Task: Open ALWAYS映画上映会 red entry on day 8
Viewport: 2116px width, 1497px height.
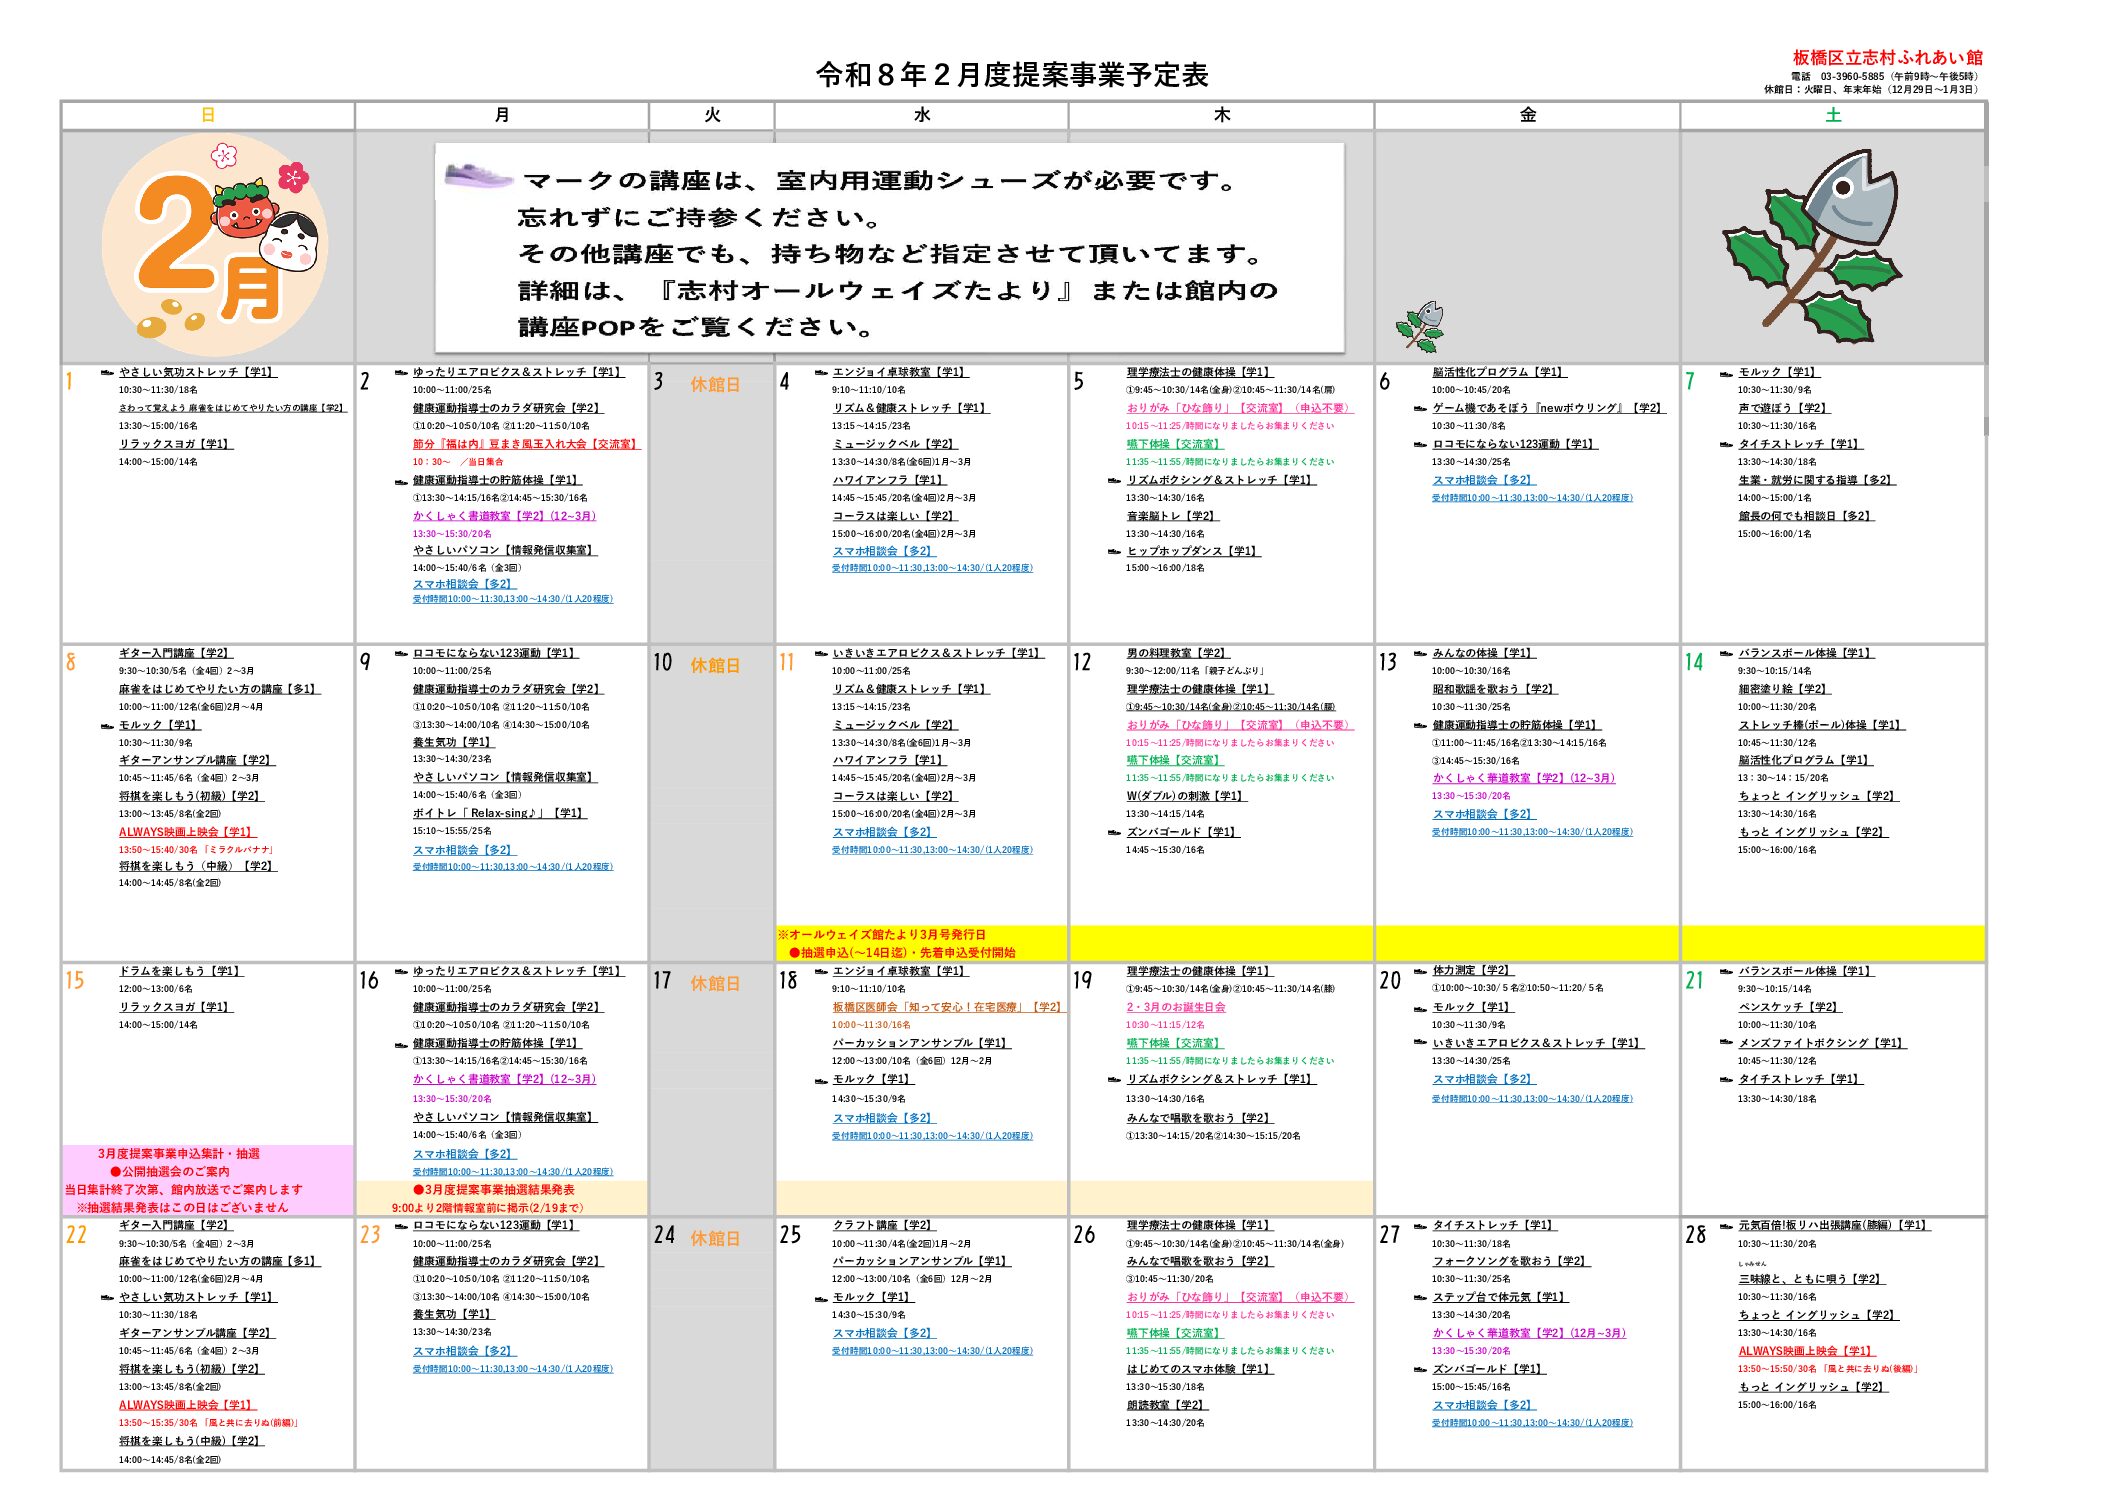Action: 186,832
